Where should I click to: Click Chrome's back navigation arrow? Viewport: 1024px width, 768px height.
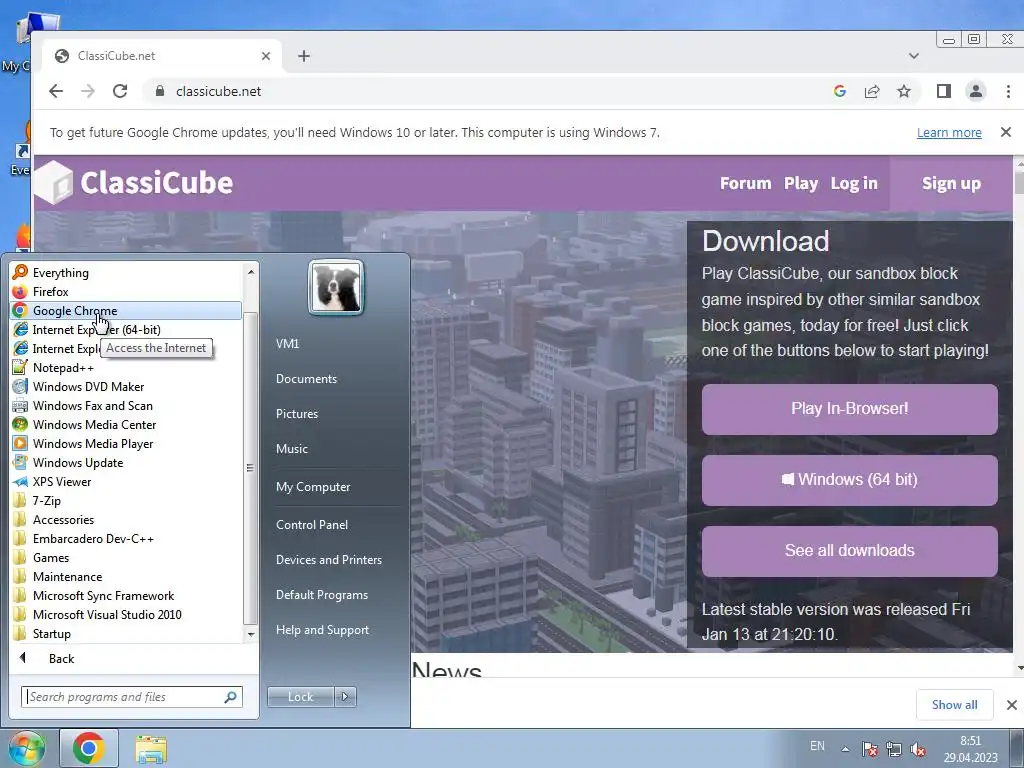pyautogui.click(x=56, y=91)
